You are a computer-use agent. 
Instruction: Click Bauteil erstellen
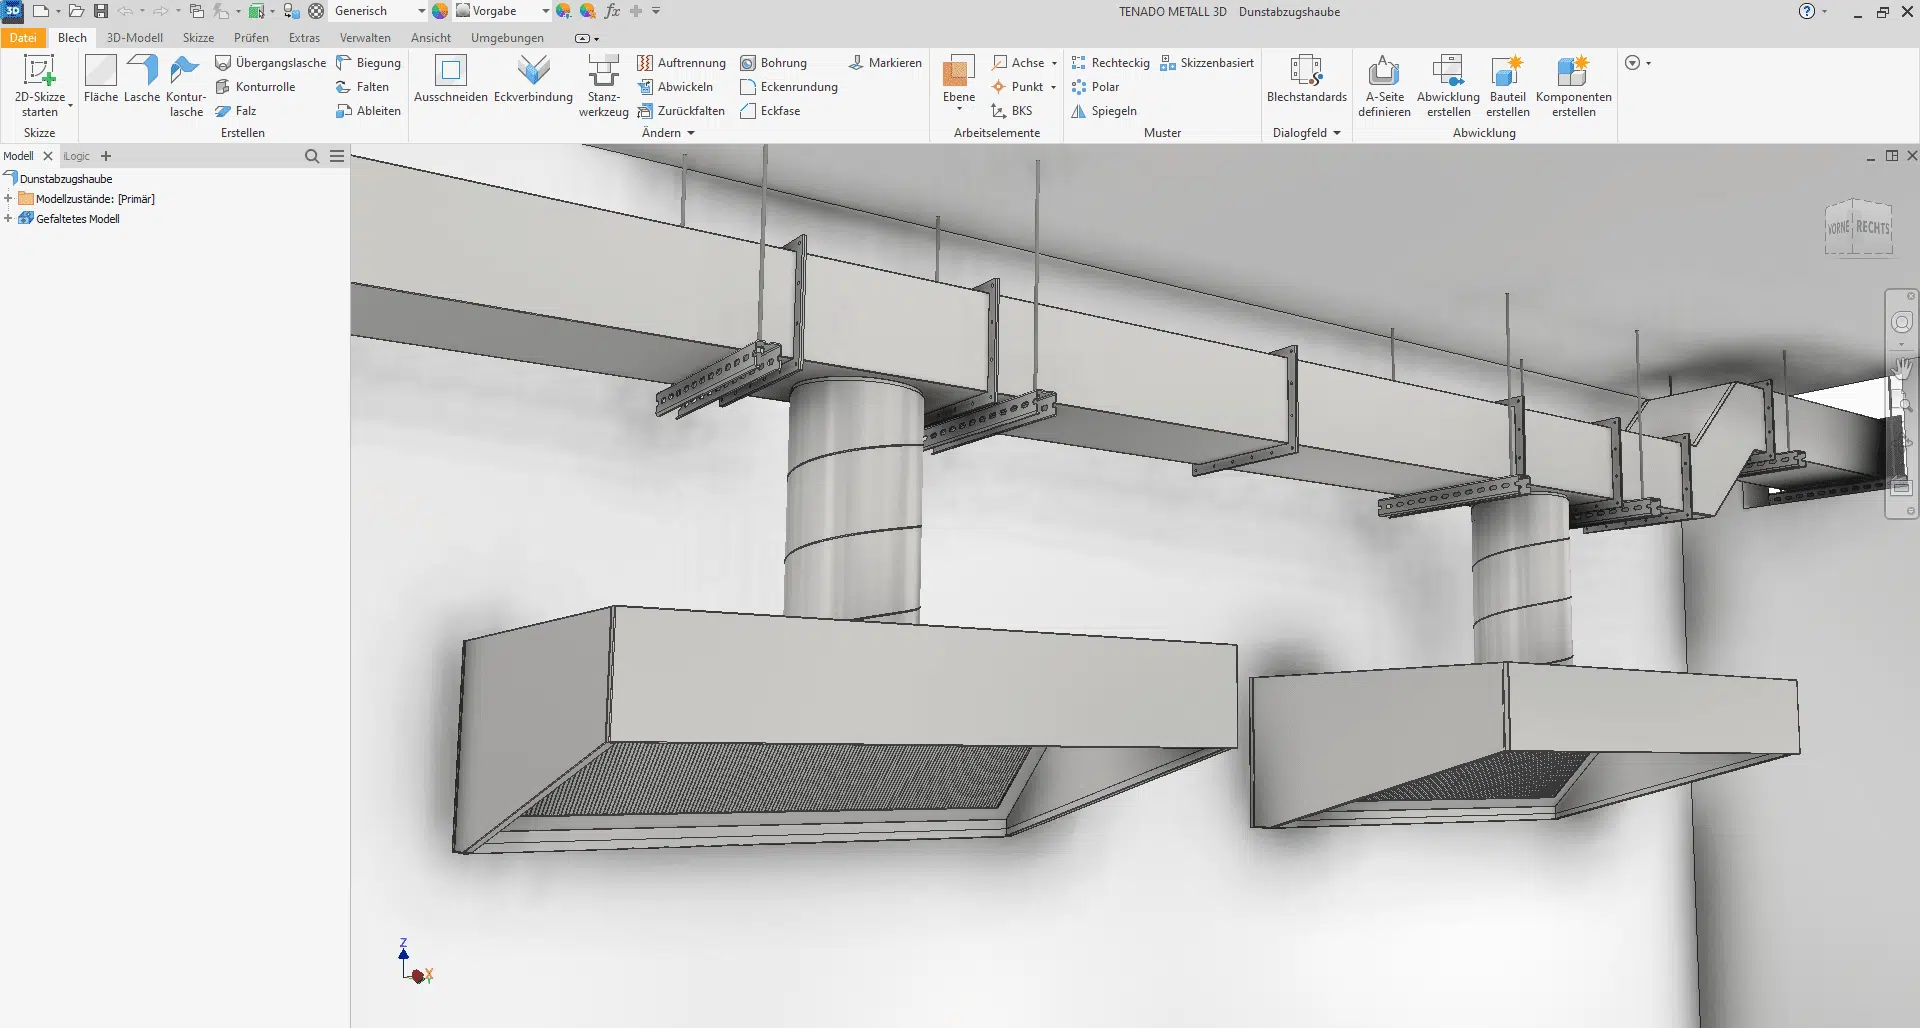point(1507,86)
